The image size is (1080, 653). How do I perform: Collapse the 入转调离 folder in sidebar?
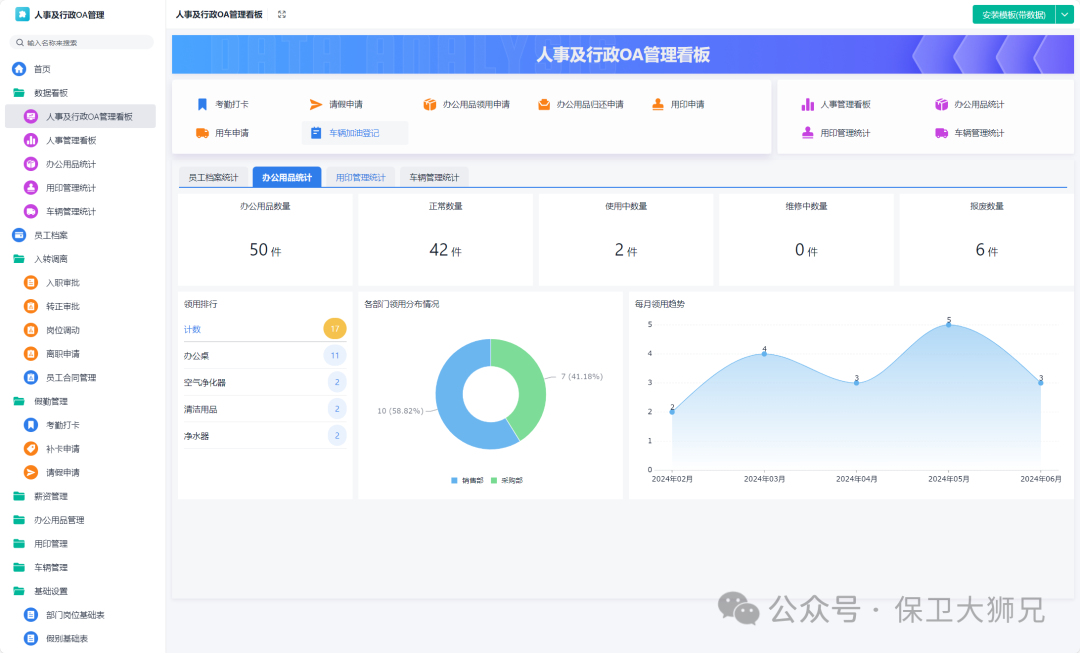pyautogui.click(x=19, y=259)
